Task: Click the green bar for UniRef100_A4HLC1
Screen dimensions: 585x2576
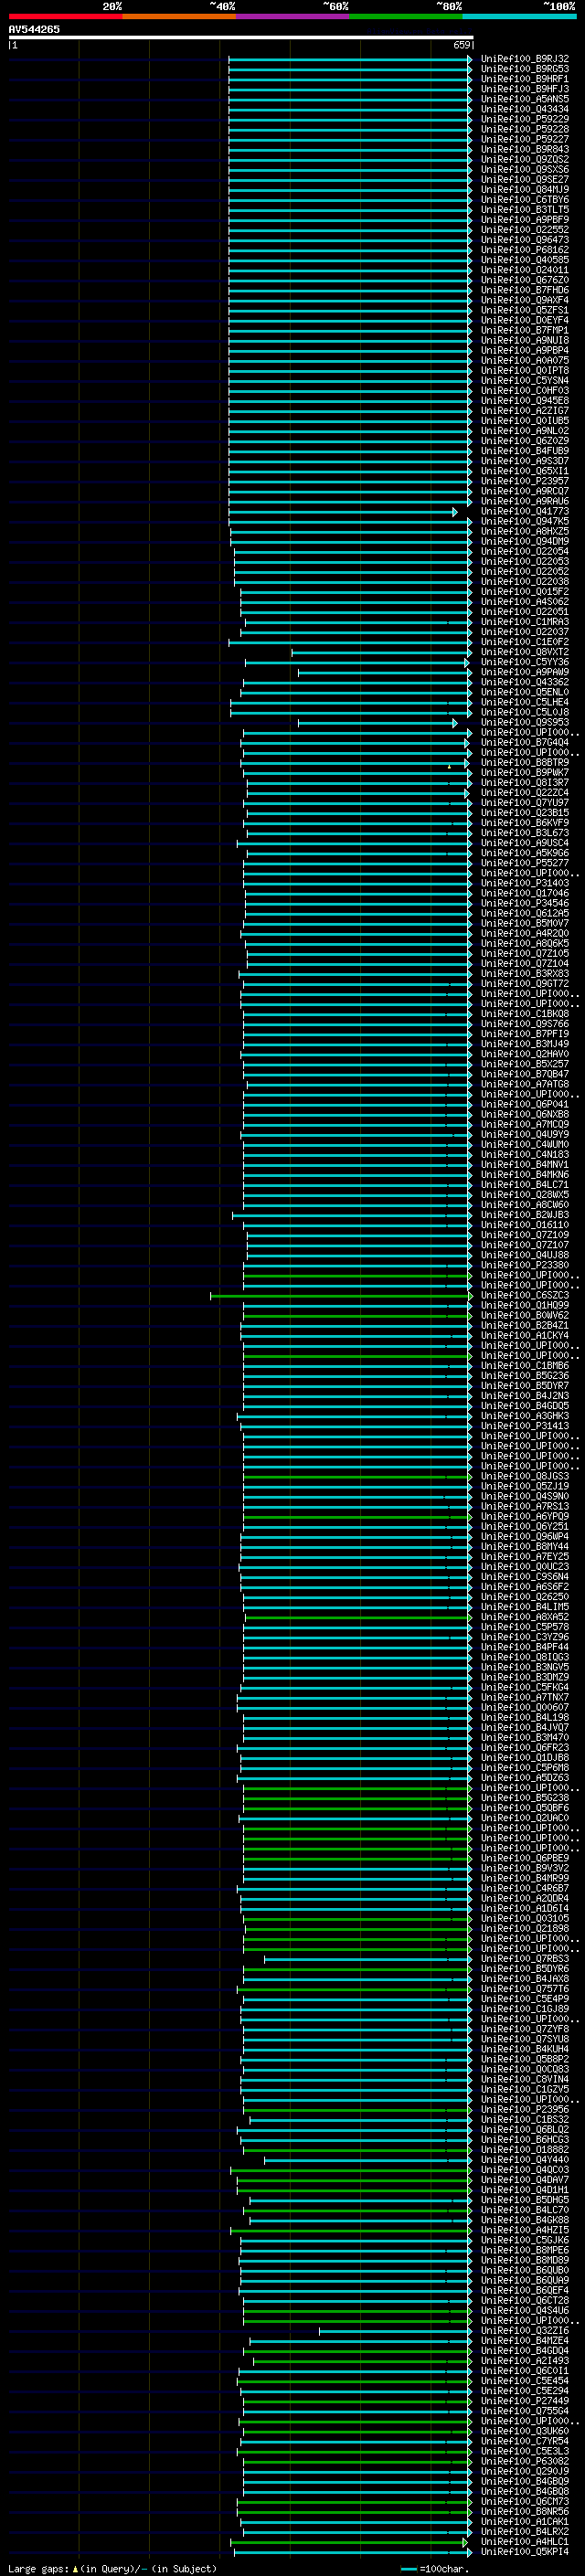Action: [x=349, y=2542]
